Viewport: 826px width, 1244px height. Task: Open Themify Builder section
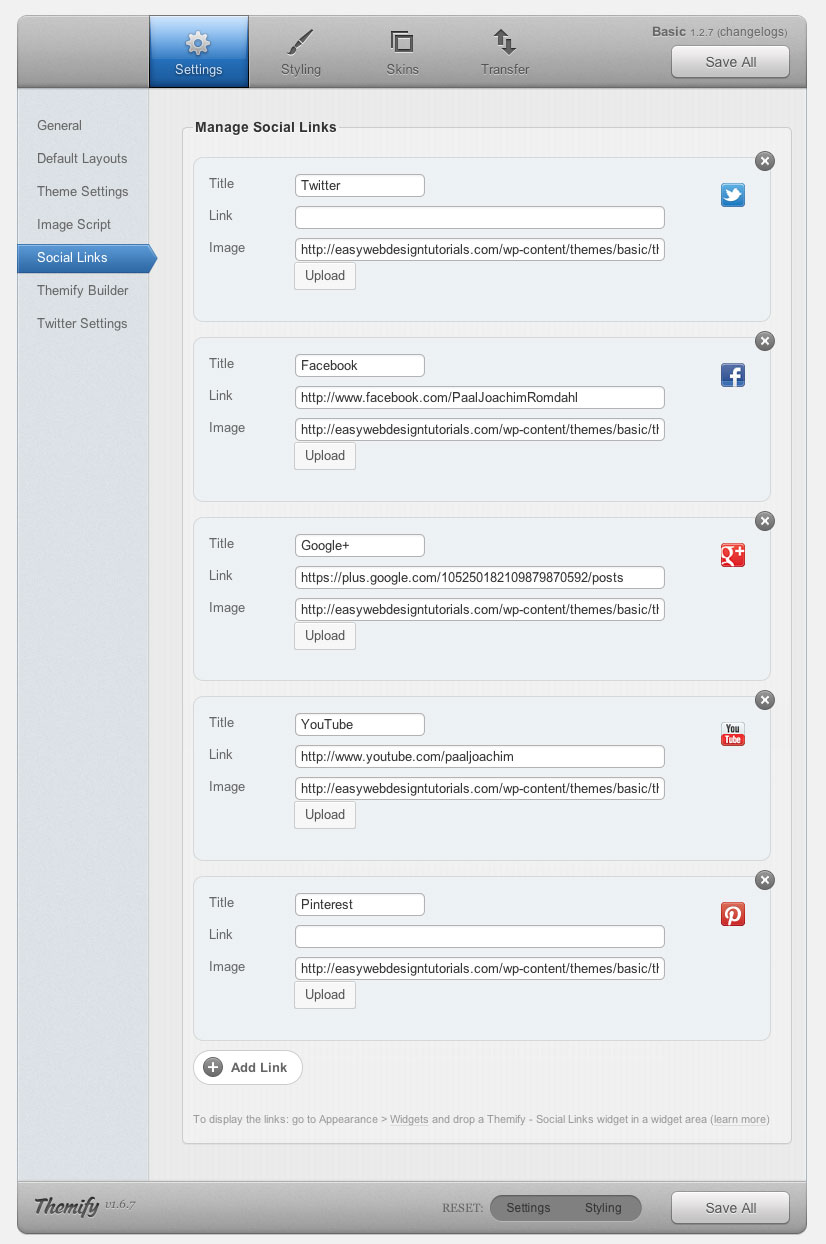(83, 290)
